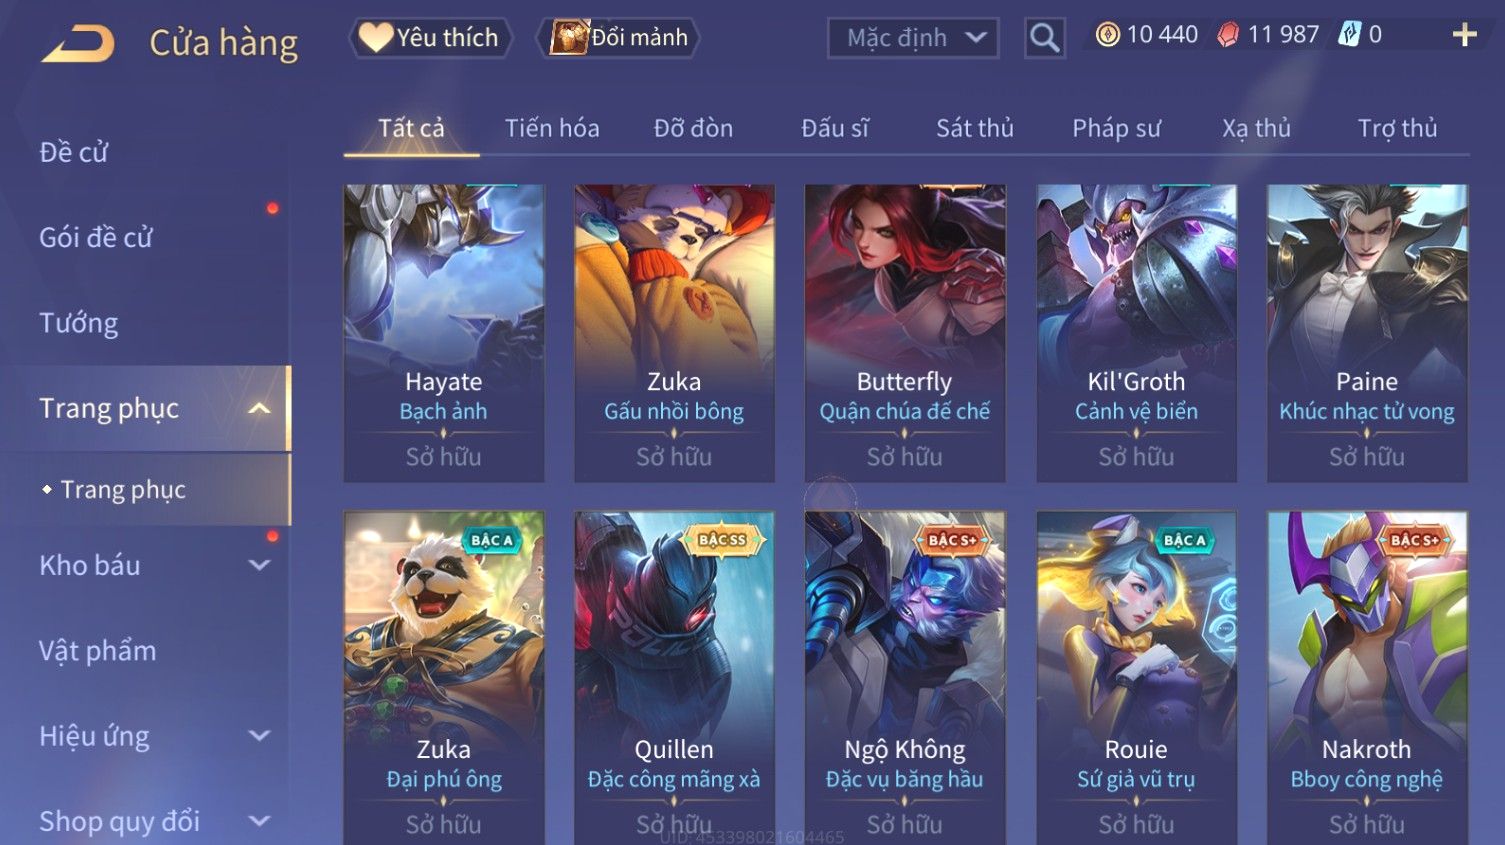This screenshot has width=1505, height=845.
Task: Tap the blue voucher currency icon
Action: pyautogui.click(x=1350, y=35)
